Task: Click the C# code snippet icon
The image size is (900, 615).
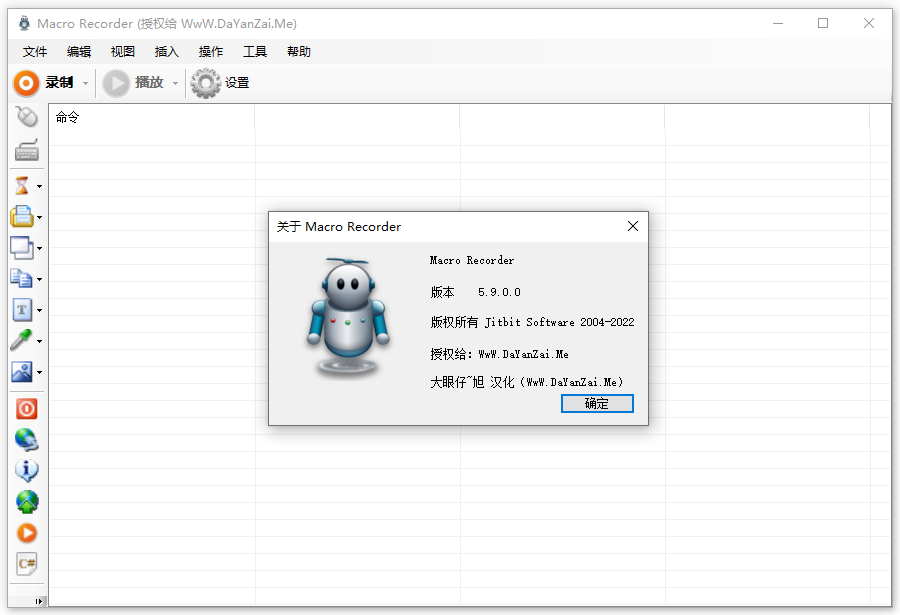Action: point(26,564)
